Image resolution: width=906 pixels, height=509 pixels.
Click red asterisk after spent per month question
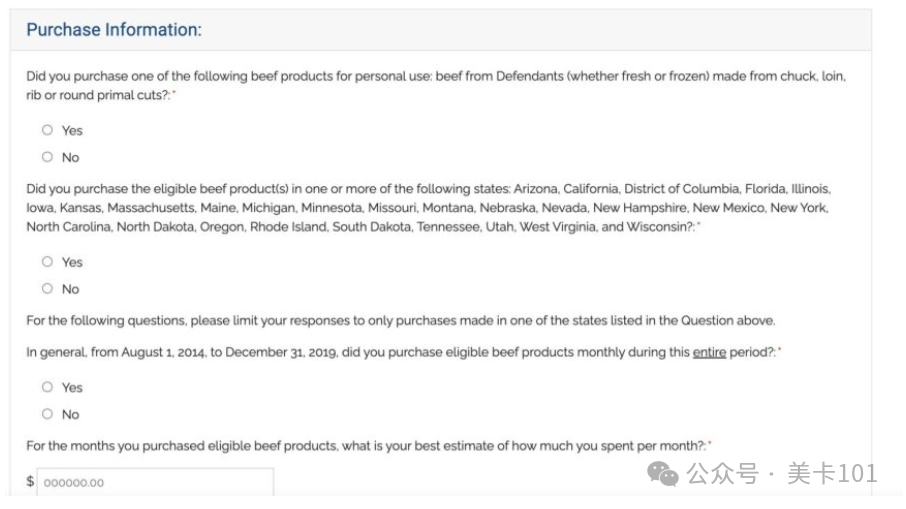click(x=710, y=443)
